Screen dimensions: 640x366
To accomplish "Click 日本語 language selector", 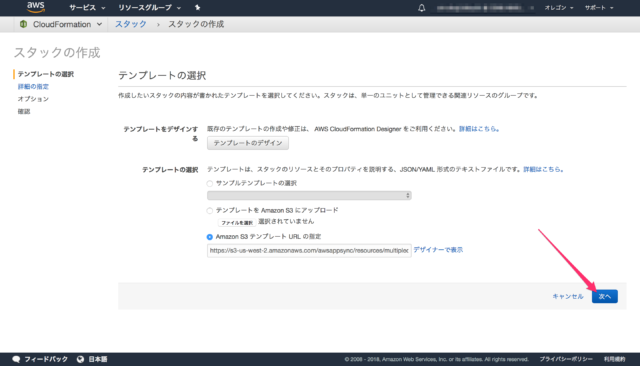I will tap(98, 359).
